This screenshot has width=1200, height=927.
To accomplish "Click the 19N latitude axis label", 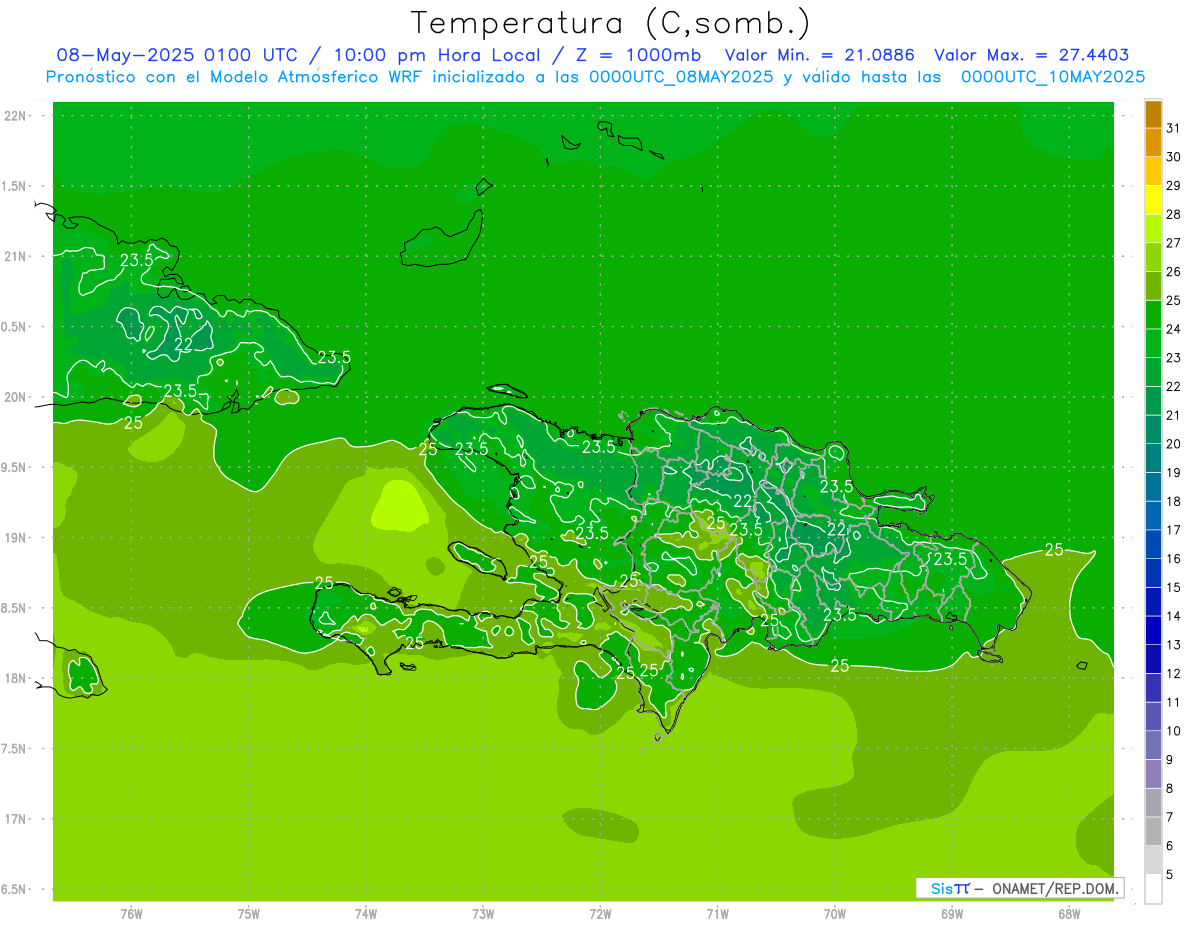I will (16, 537).
